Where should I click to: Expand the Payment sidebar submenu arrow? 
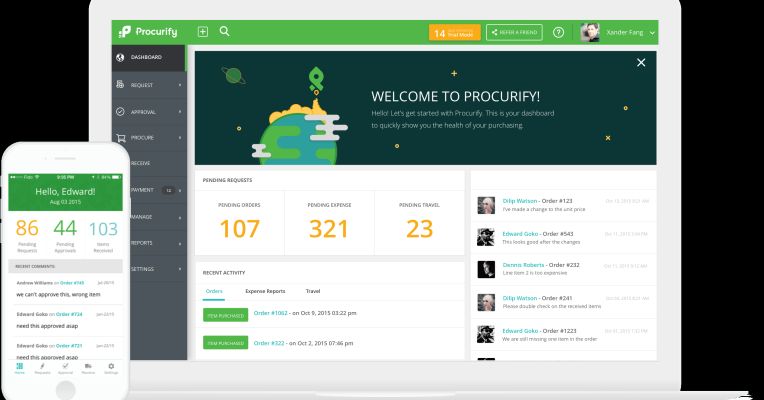180,190
